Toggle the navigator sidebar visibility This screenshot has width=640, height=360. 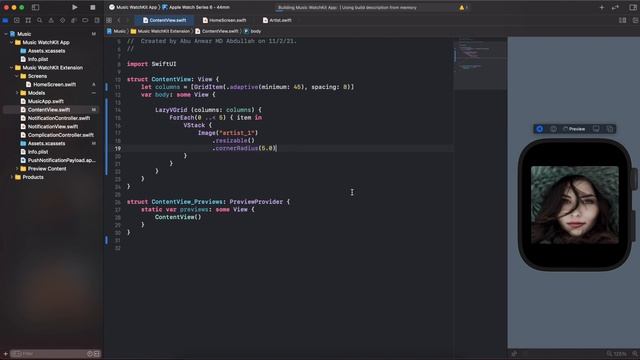click(x=36, y=7)
